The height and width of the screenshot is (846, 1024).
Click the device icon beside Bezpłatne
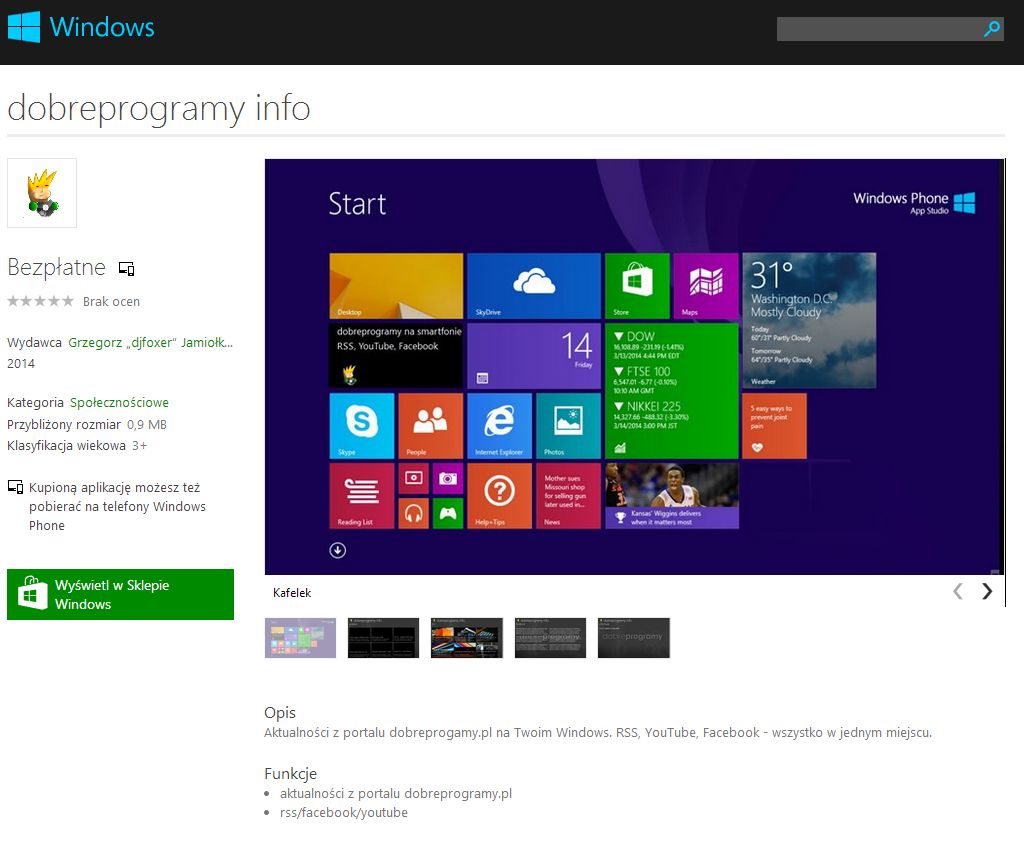(126, 268)
